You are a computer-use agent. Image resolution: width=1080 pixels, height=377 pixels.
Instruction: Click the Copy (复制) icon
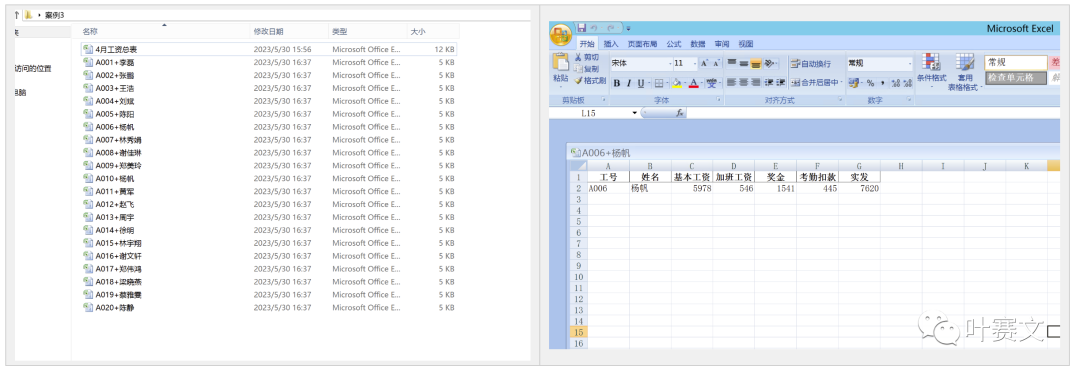pyautogui.click(x=578, y=68)
